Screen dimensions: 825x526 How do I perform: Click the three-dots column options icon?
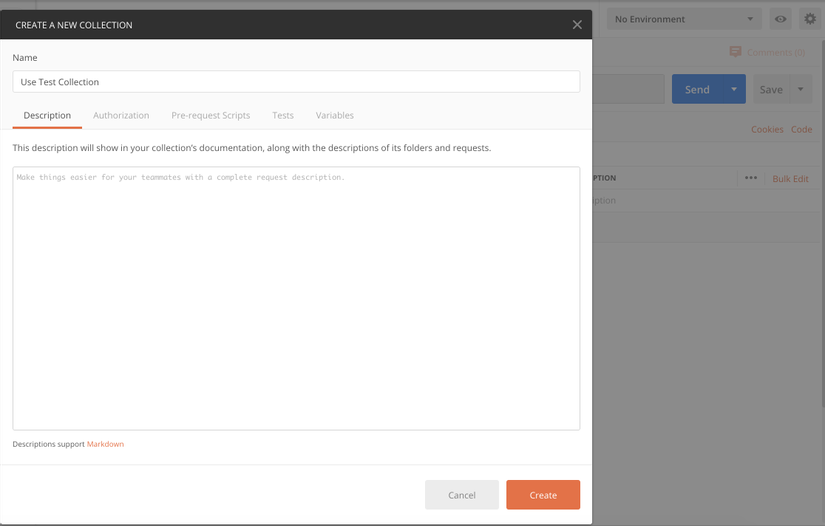pos(751,178)
